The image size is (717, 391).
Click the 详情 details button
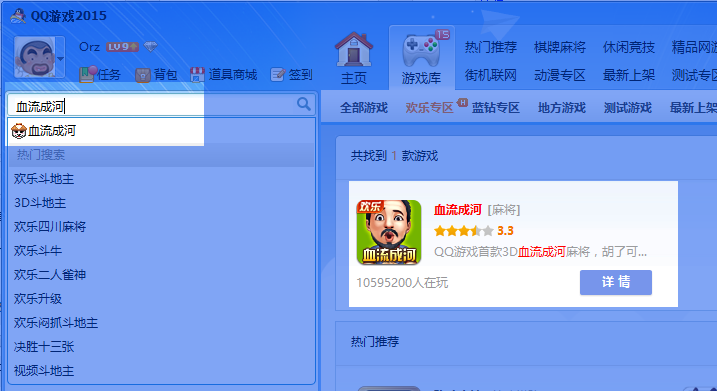[x=615, y=282]
